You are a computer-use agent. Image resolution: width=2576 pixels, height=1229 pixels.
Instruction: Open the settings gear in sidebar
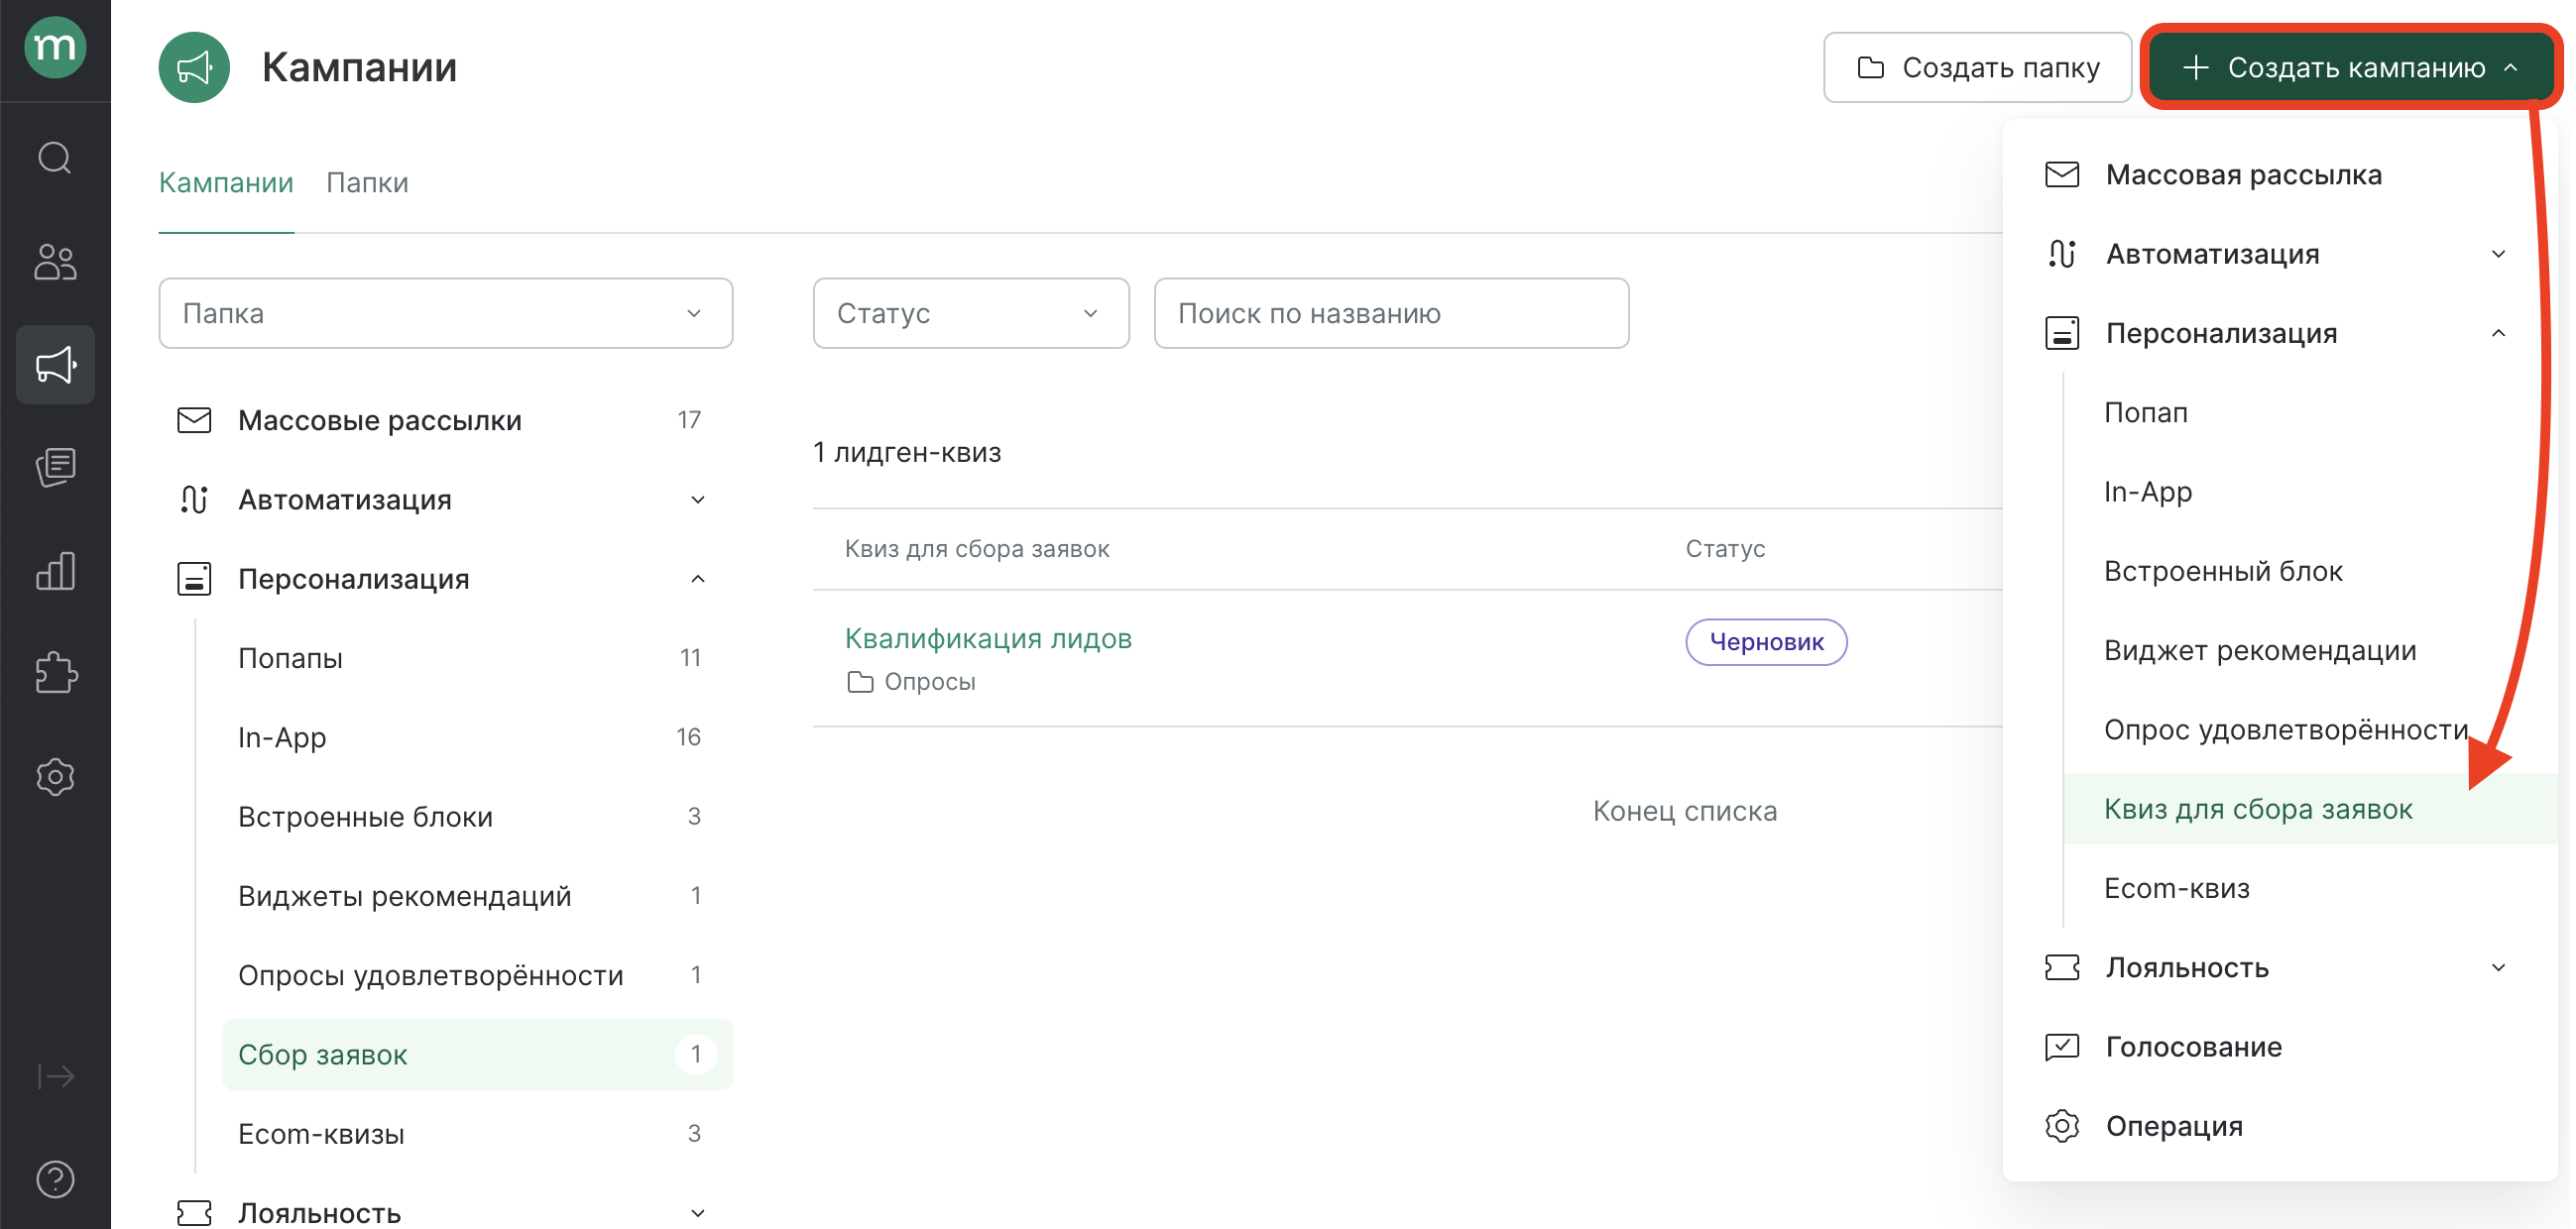[x=55, y=777]
